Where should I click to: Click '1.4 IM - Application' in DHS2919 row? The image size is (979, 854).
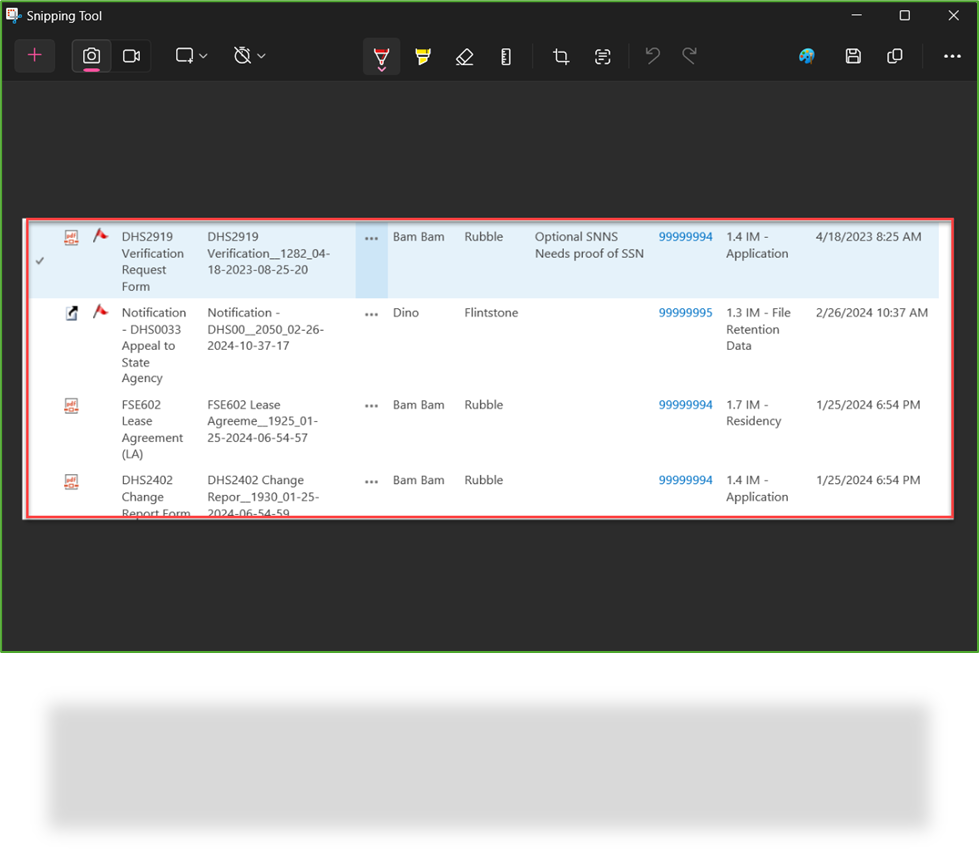[x=757, y=245]
